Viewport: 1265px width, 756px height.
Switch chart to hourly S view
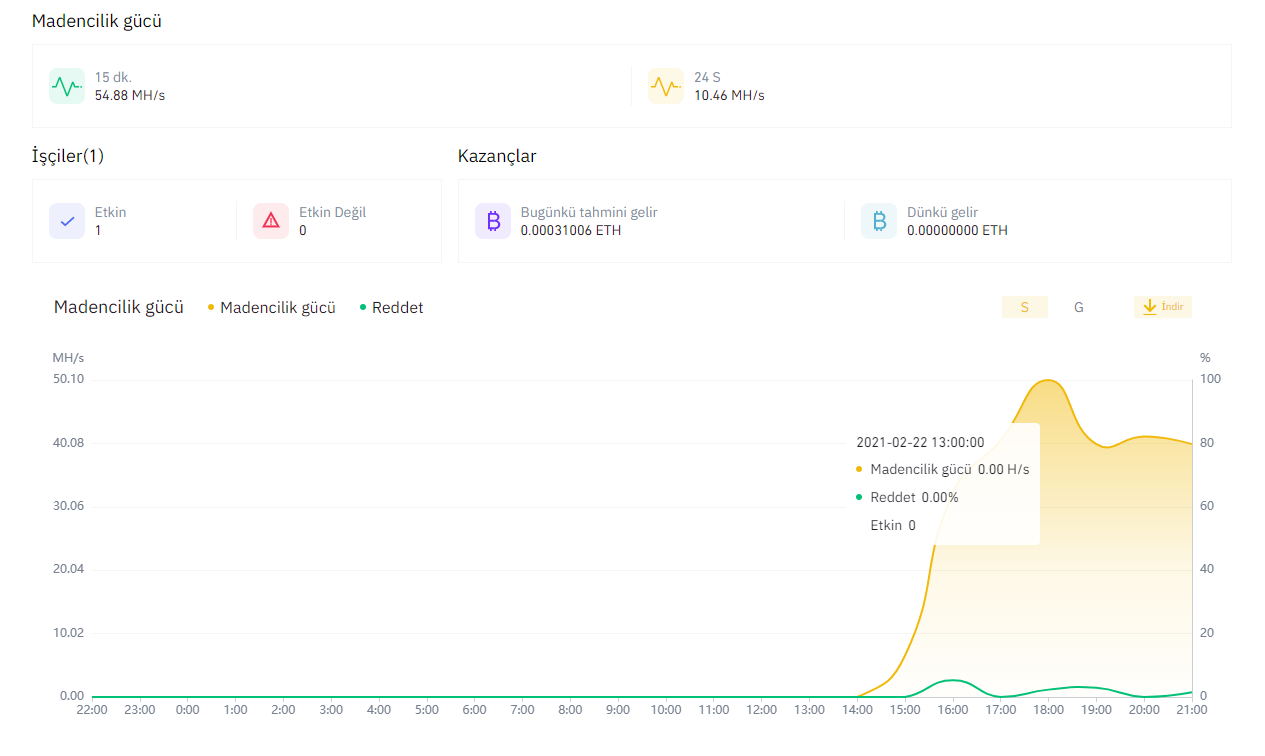(1024, 307)
